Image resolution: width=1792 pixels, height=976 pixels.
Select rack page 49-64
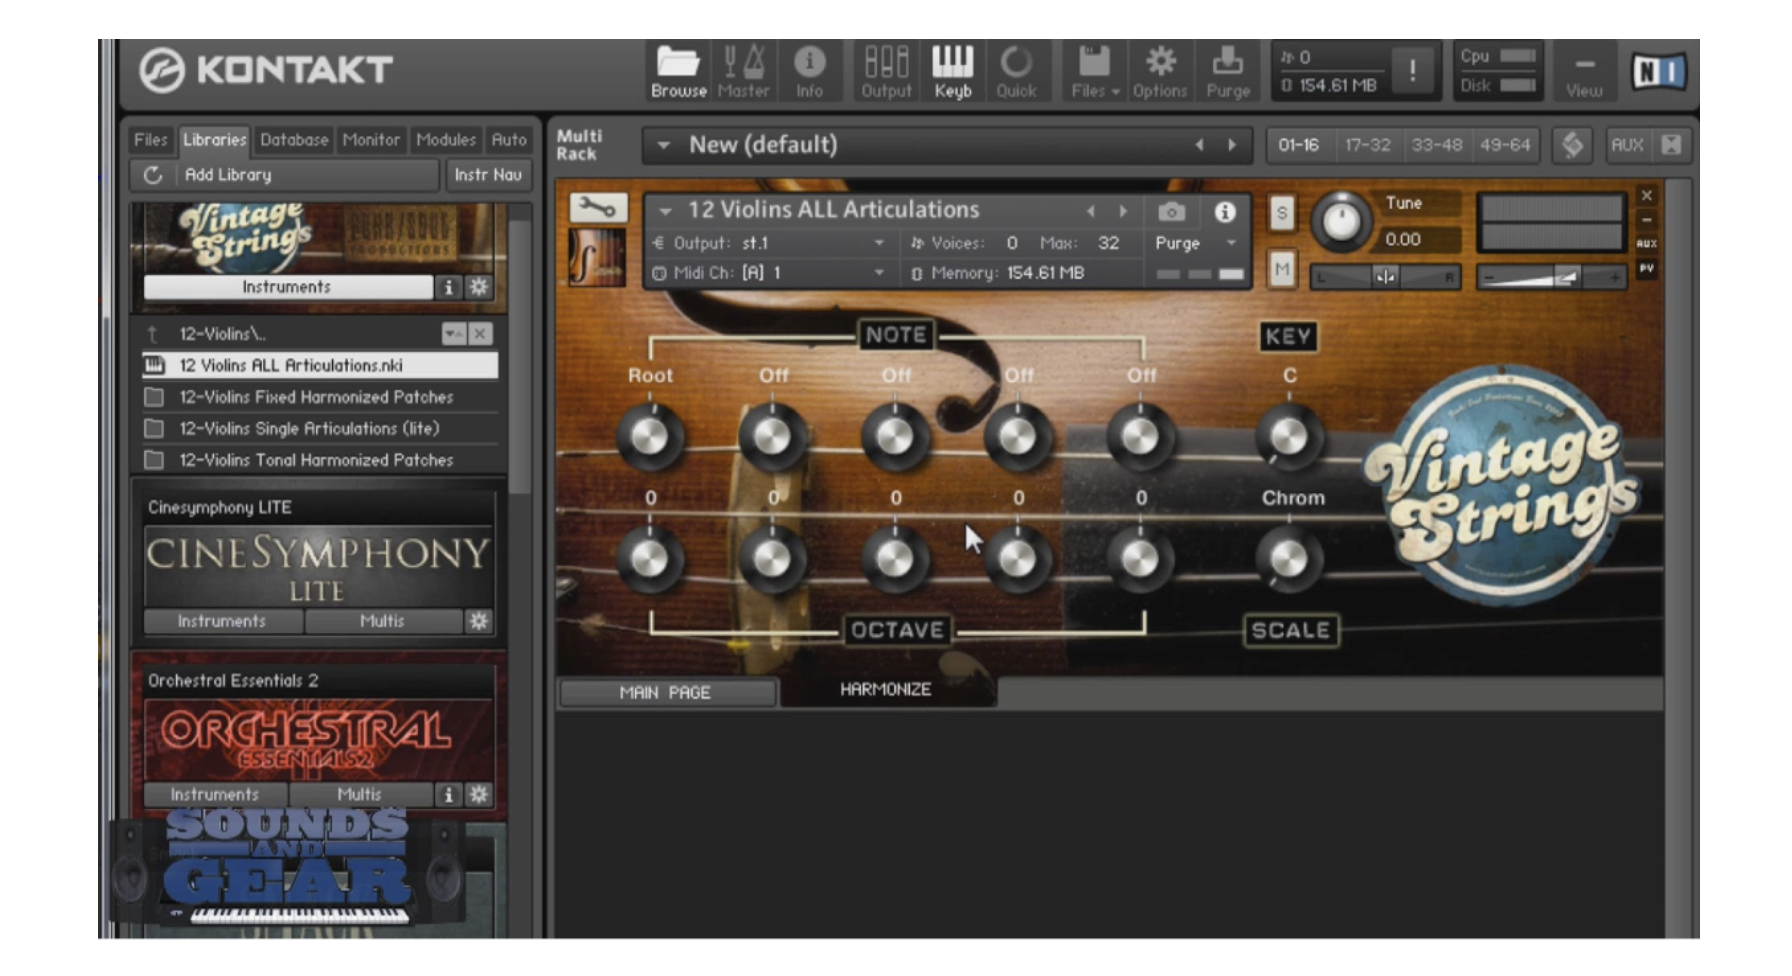pos(1505,145)
